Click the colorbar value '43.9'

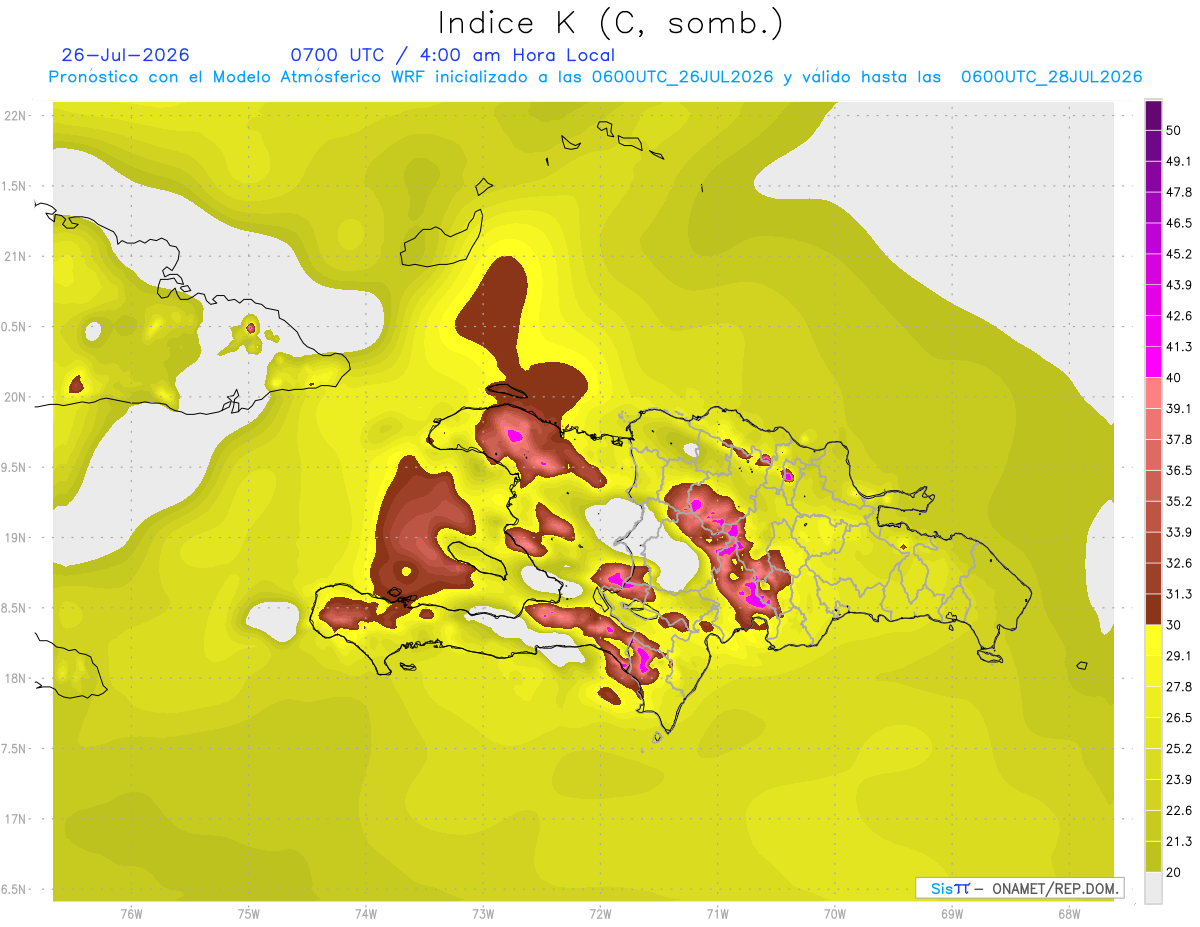1178,285
